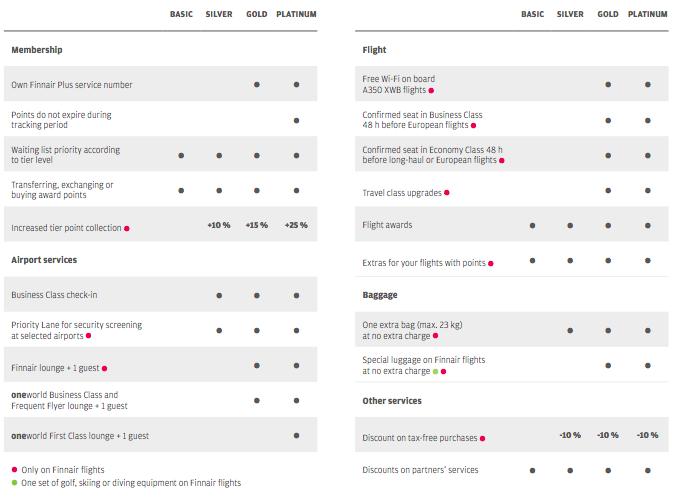The height and width of the screenshot is (497, 675).
Task: Select the SILVER column header in right table
Action: click(570, 14)
